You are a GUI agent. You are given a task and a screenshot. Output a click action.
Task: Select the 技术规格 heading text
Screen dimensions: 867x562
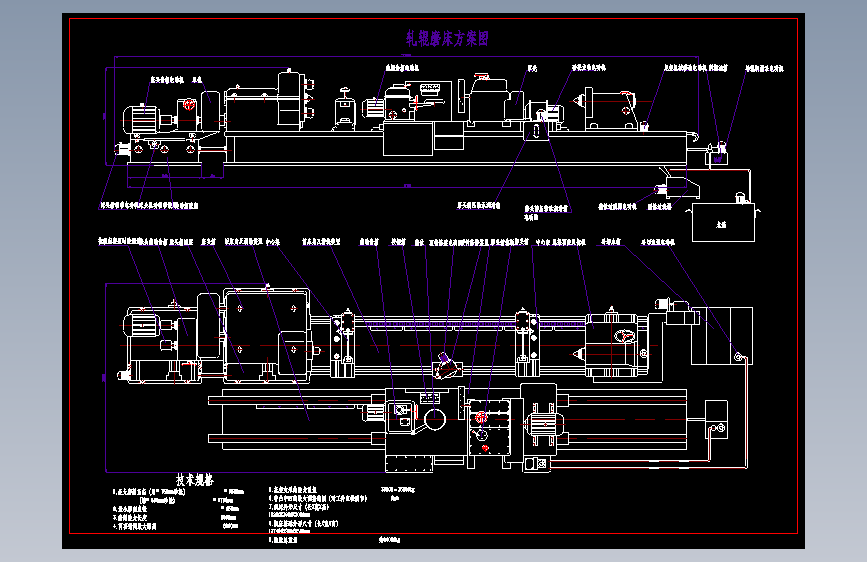tap(195, 480)
